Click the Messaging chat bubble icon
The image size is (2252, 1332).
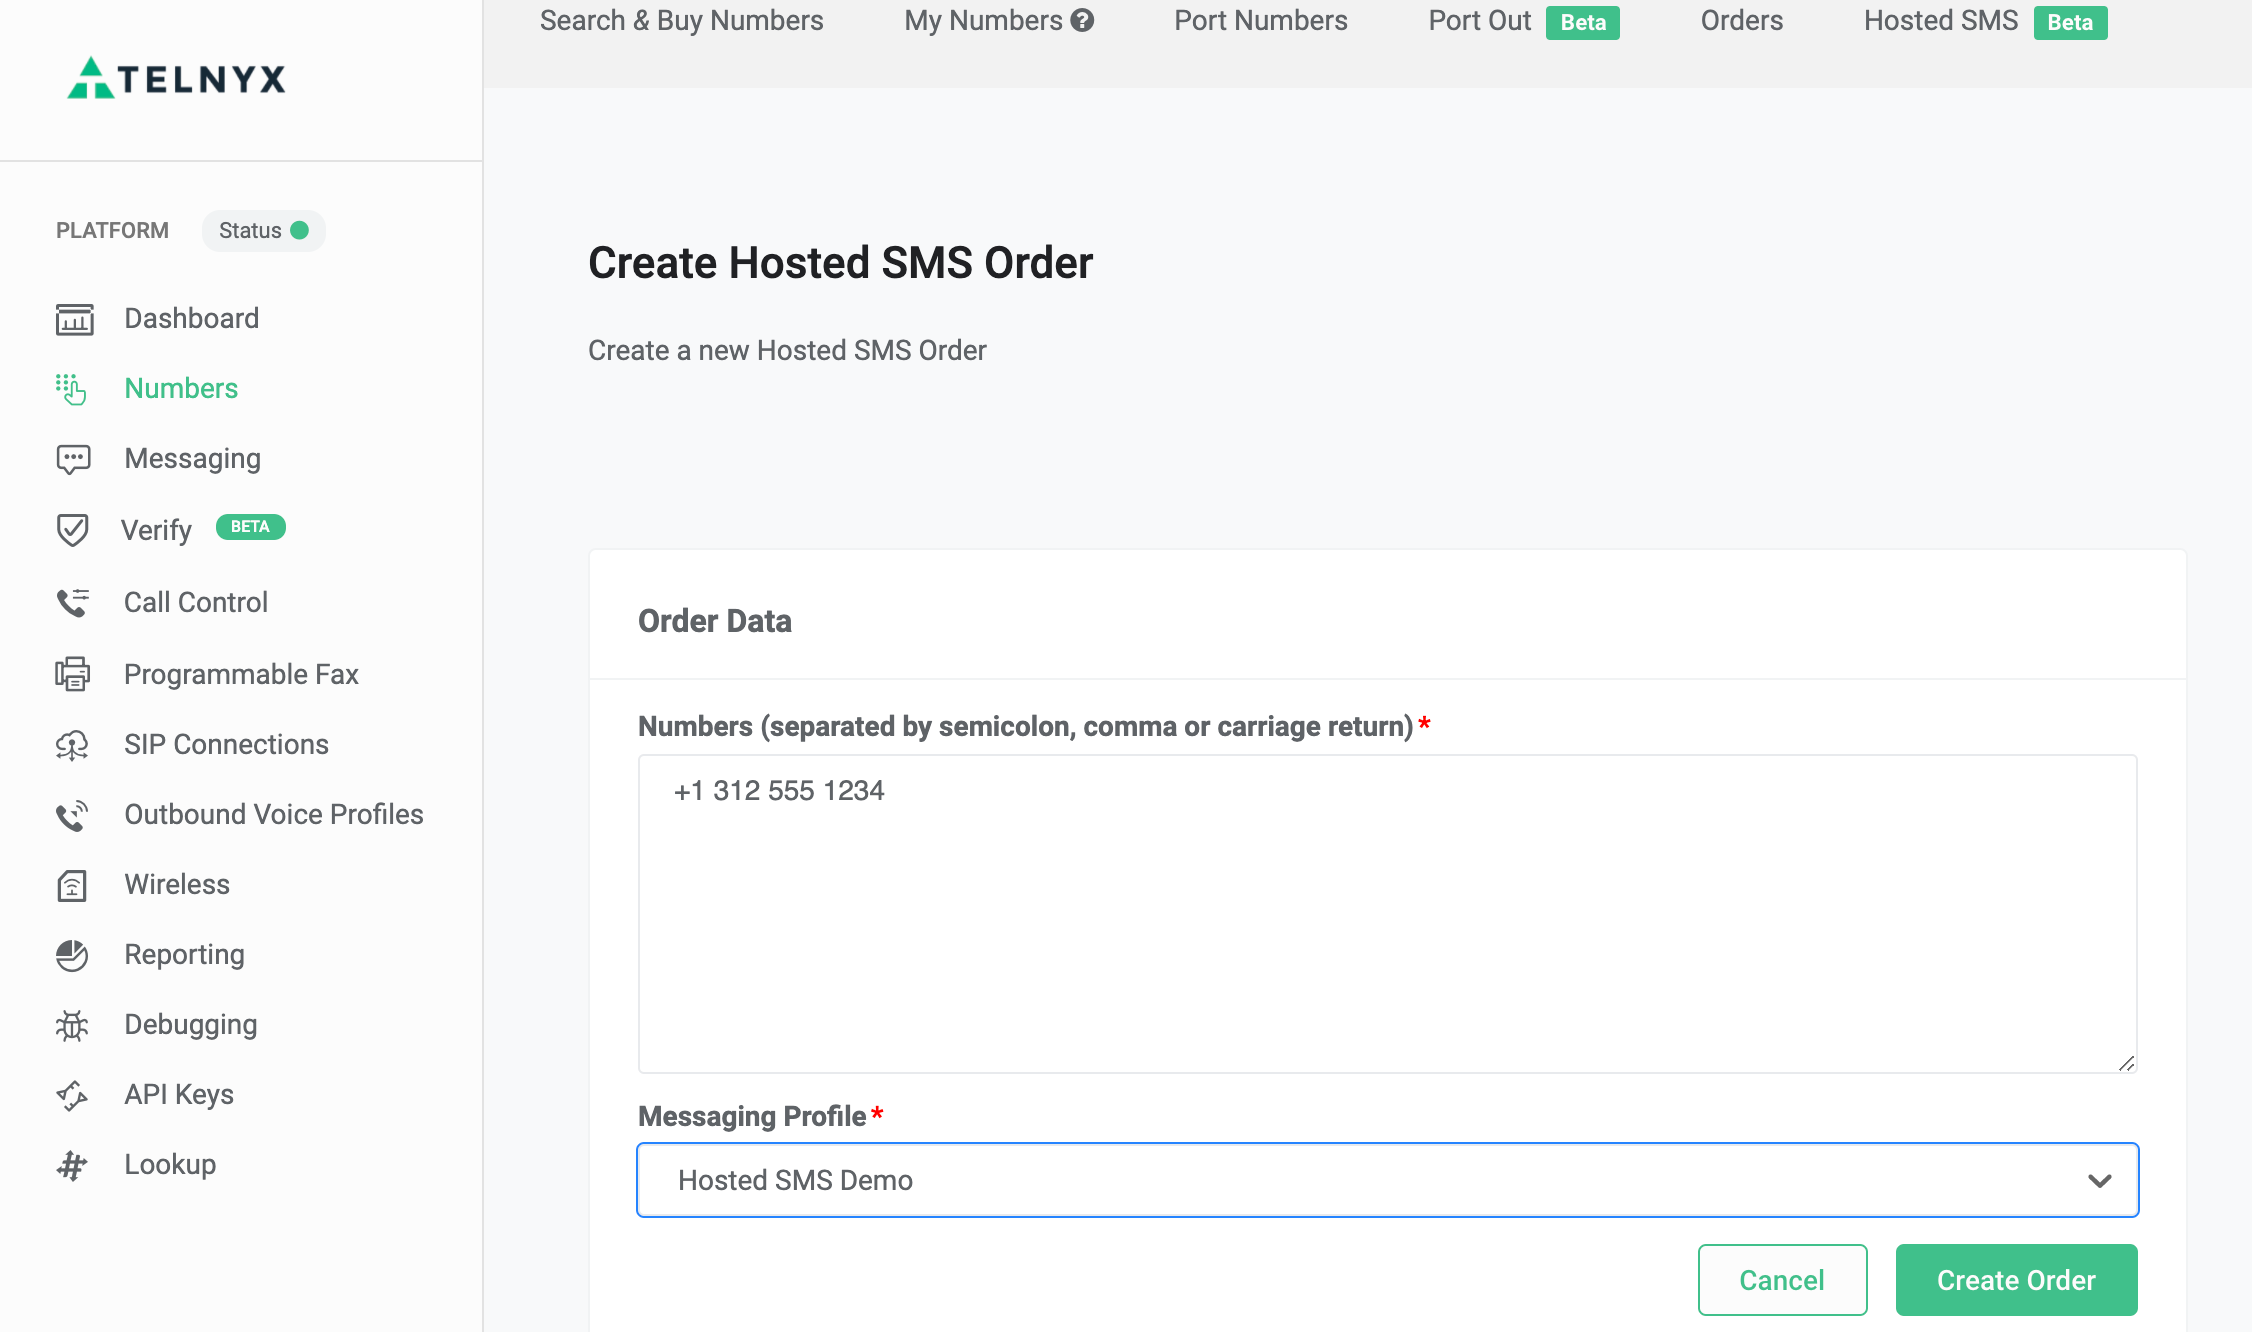tap(73, 459)
